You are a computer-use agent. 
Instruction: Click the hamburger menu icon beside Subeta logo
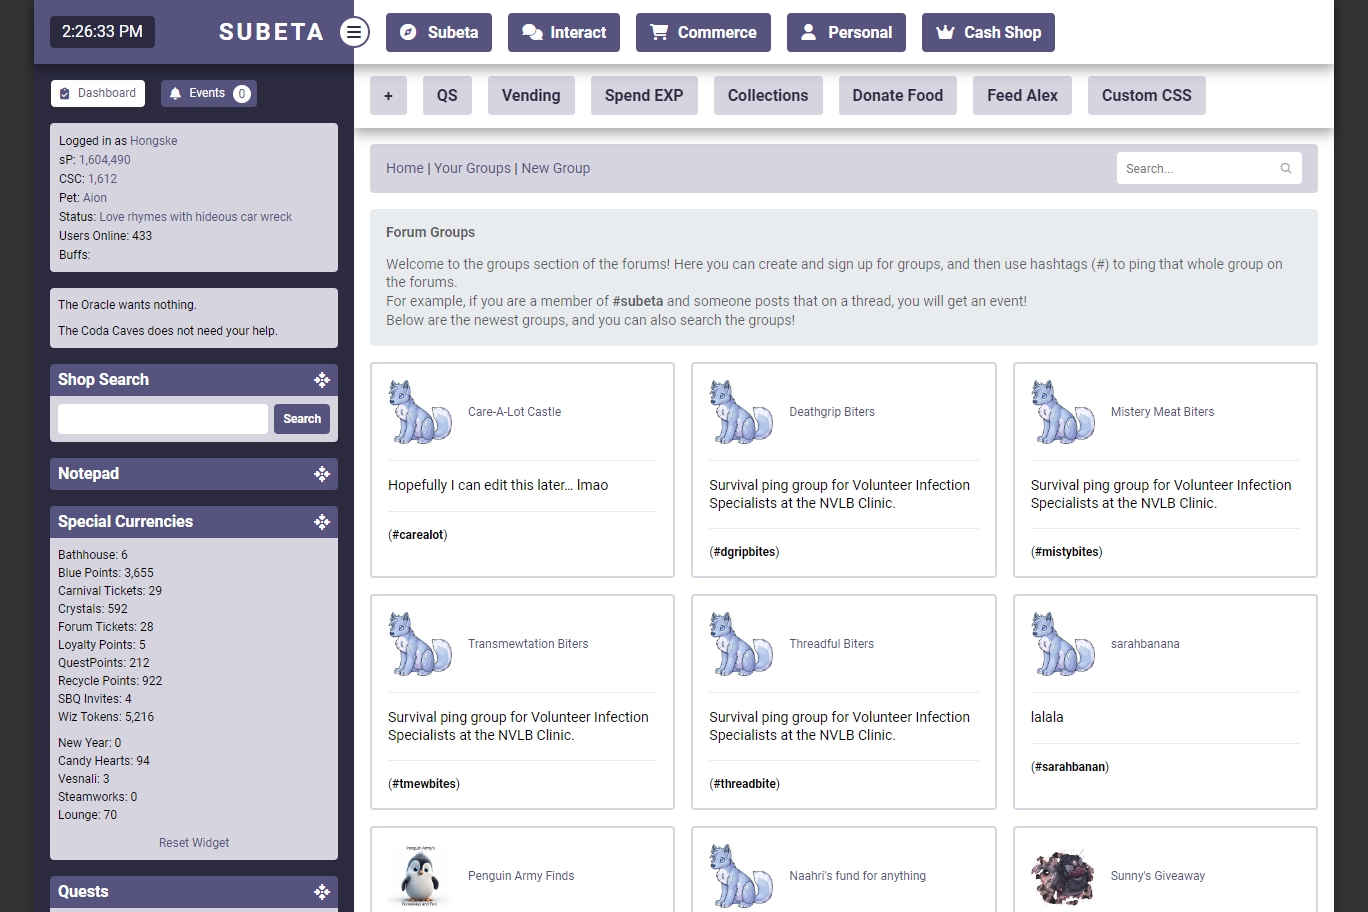coord(353,32)
